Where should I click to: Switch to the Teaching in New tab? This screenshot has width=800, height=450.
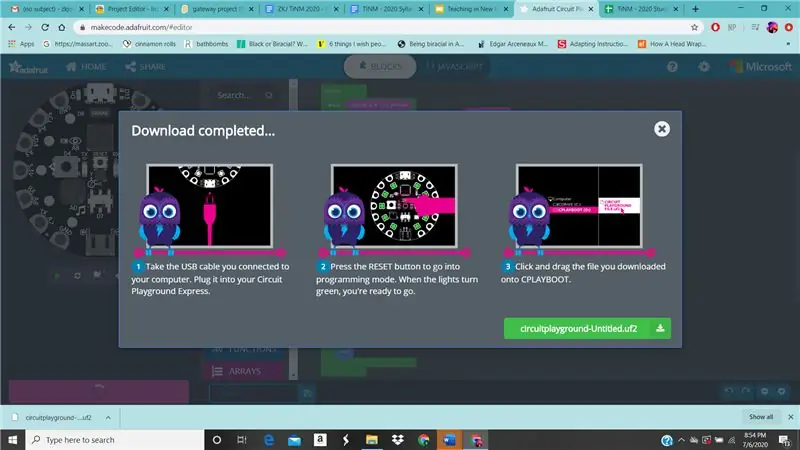471,9
